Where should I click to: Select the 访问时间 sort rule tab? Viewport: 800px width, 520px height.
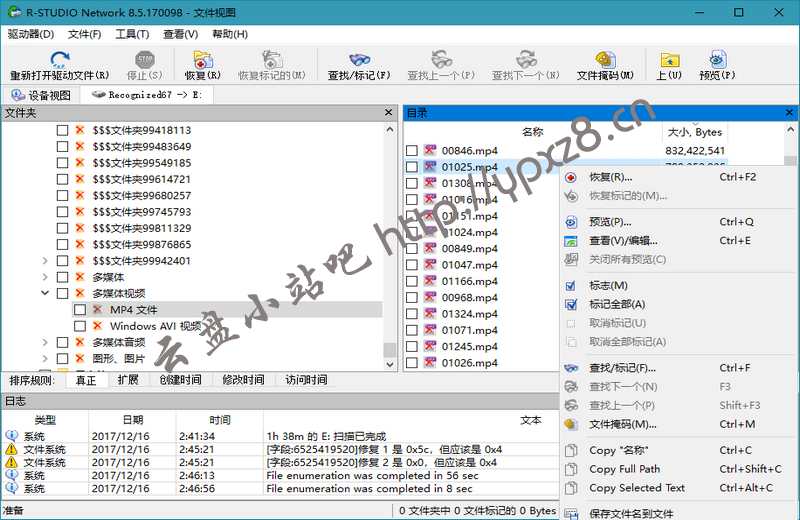pos(306,380)
